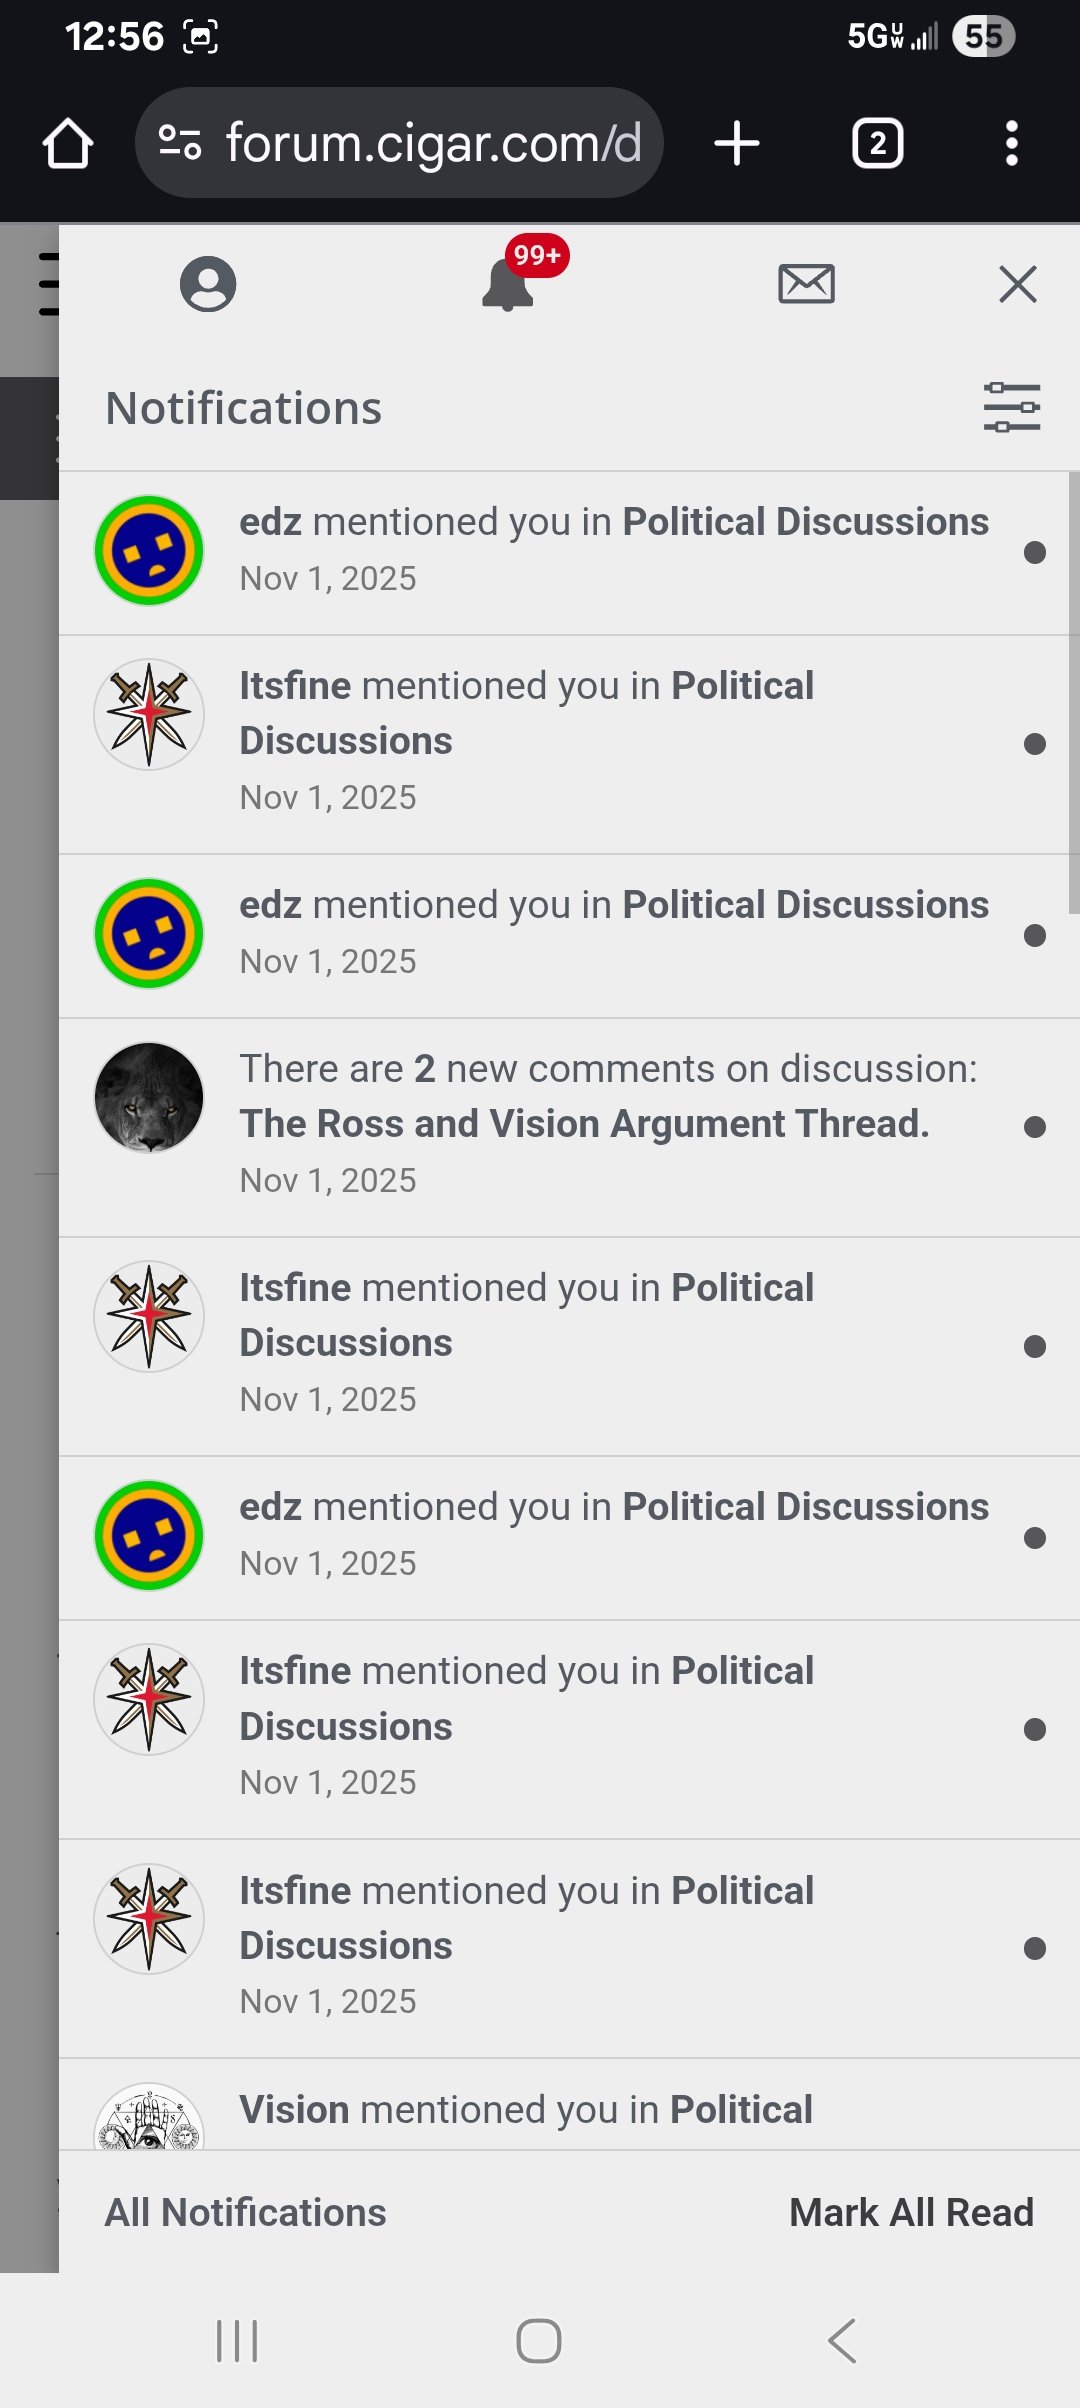Image resolution: width=1080 pixels, height=2408 pixels.
Task: Open the browser tab switcher
Action: (x=877, y=144)
